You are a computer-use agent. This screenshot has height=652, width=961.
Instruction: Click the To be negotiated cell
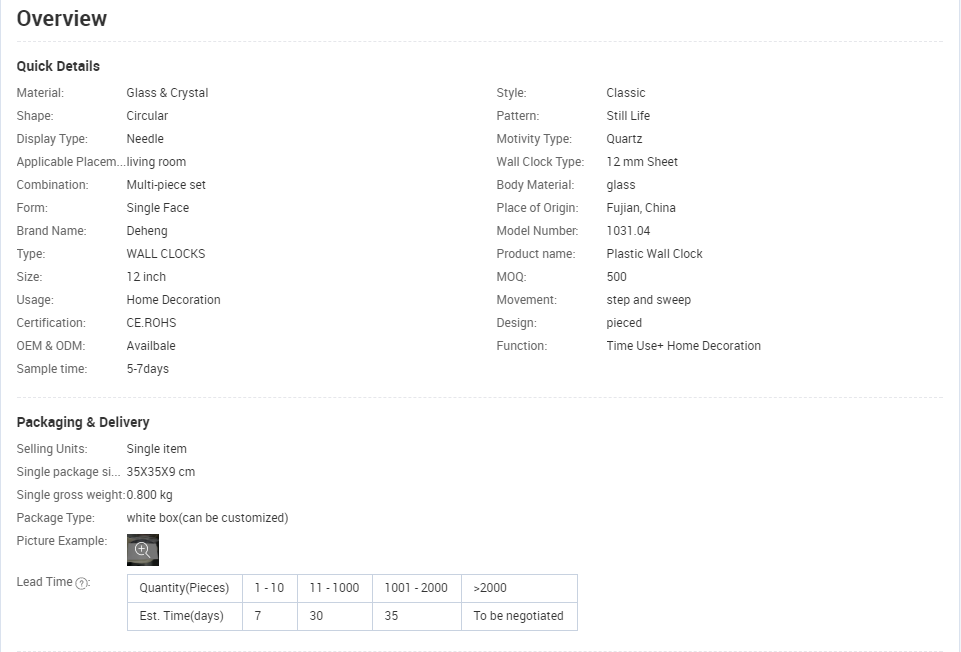519,616
